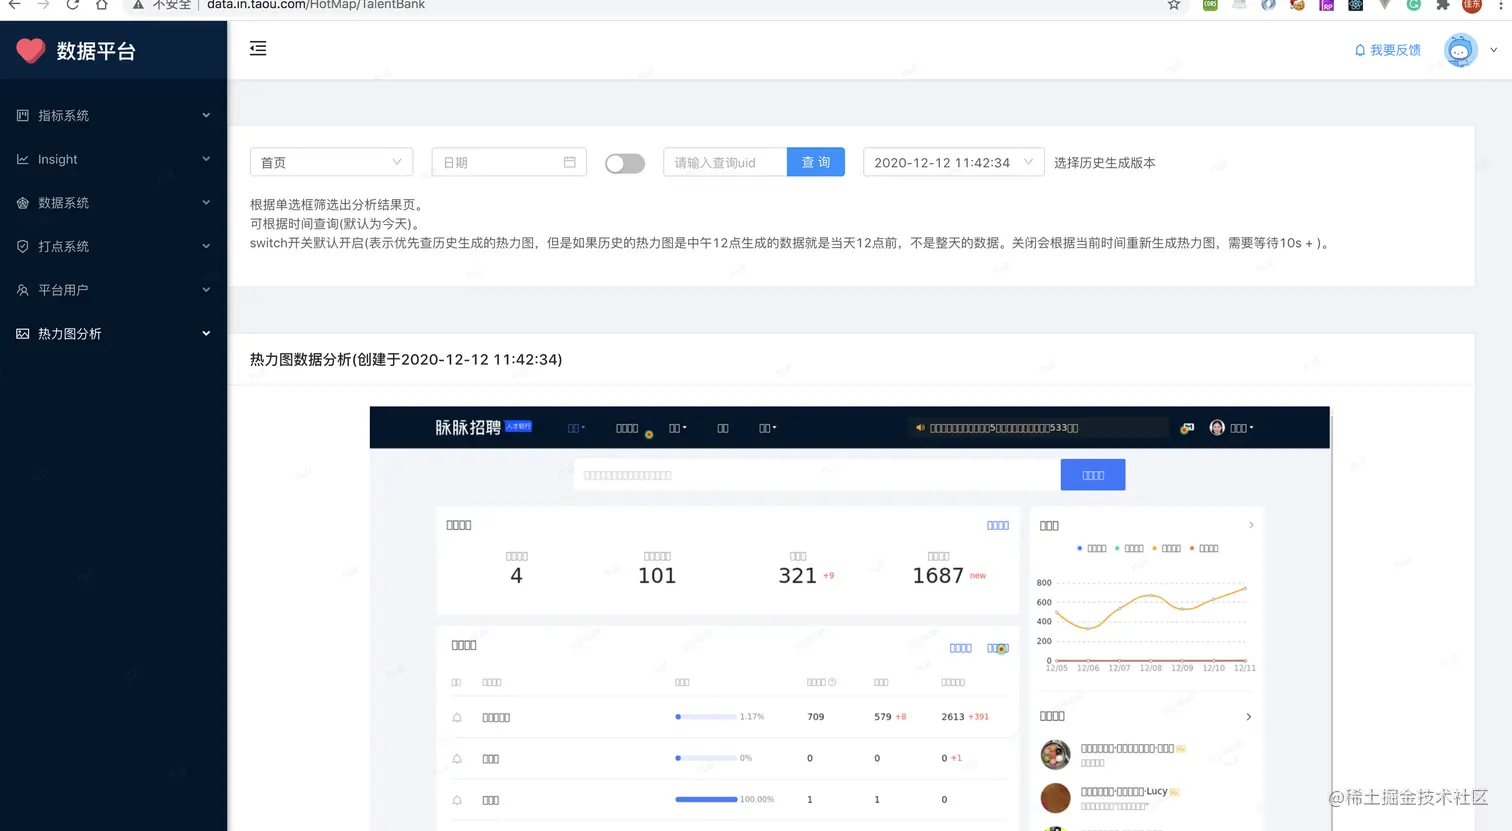
Task: Click the first candidate avatar thumbnail
Action: 1055,754
